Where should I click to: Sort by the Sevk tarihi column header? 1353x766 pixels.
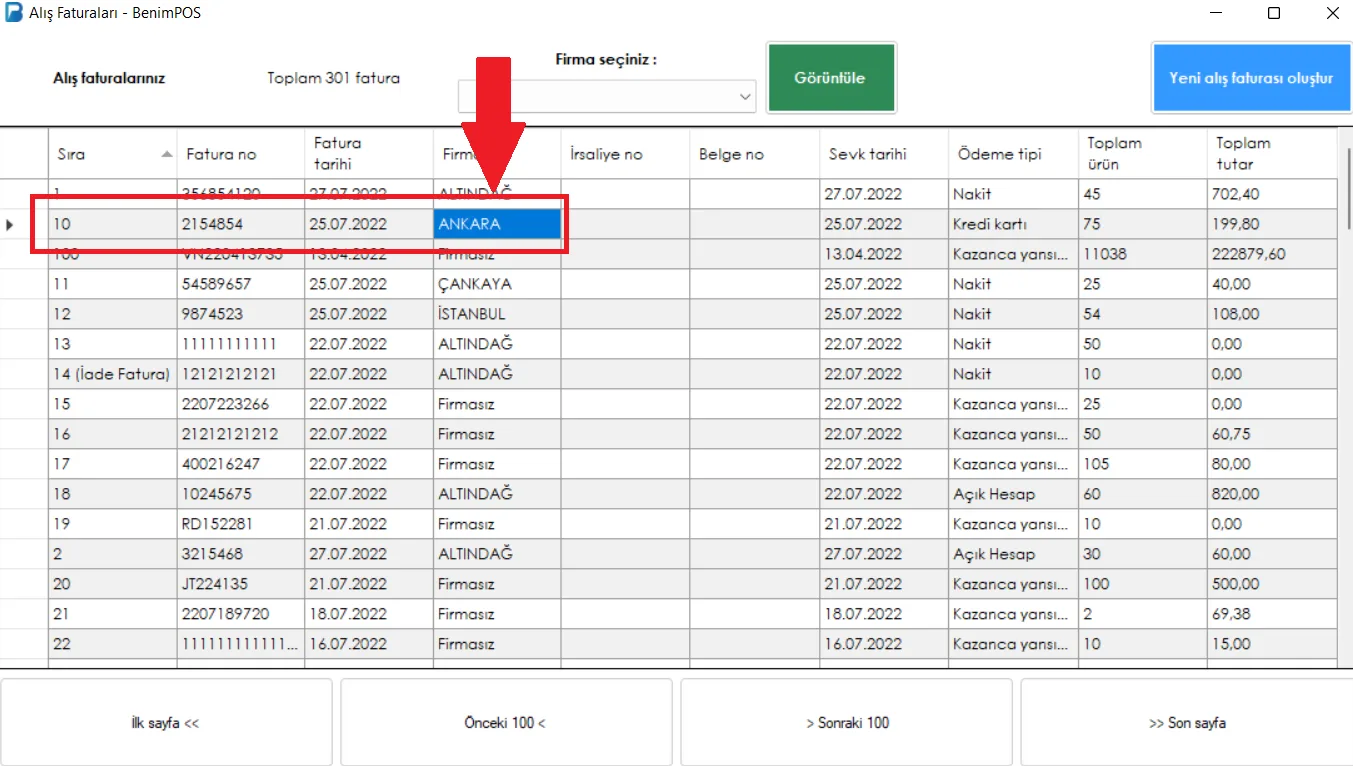tap(884, 154)
